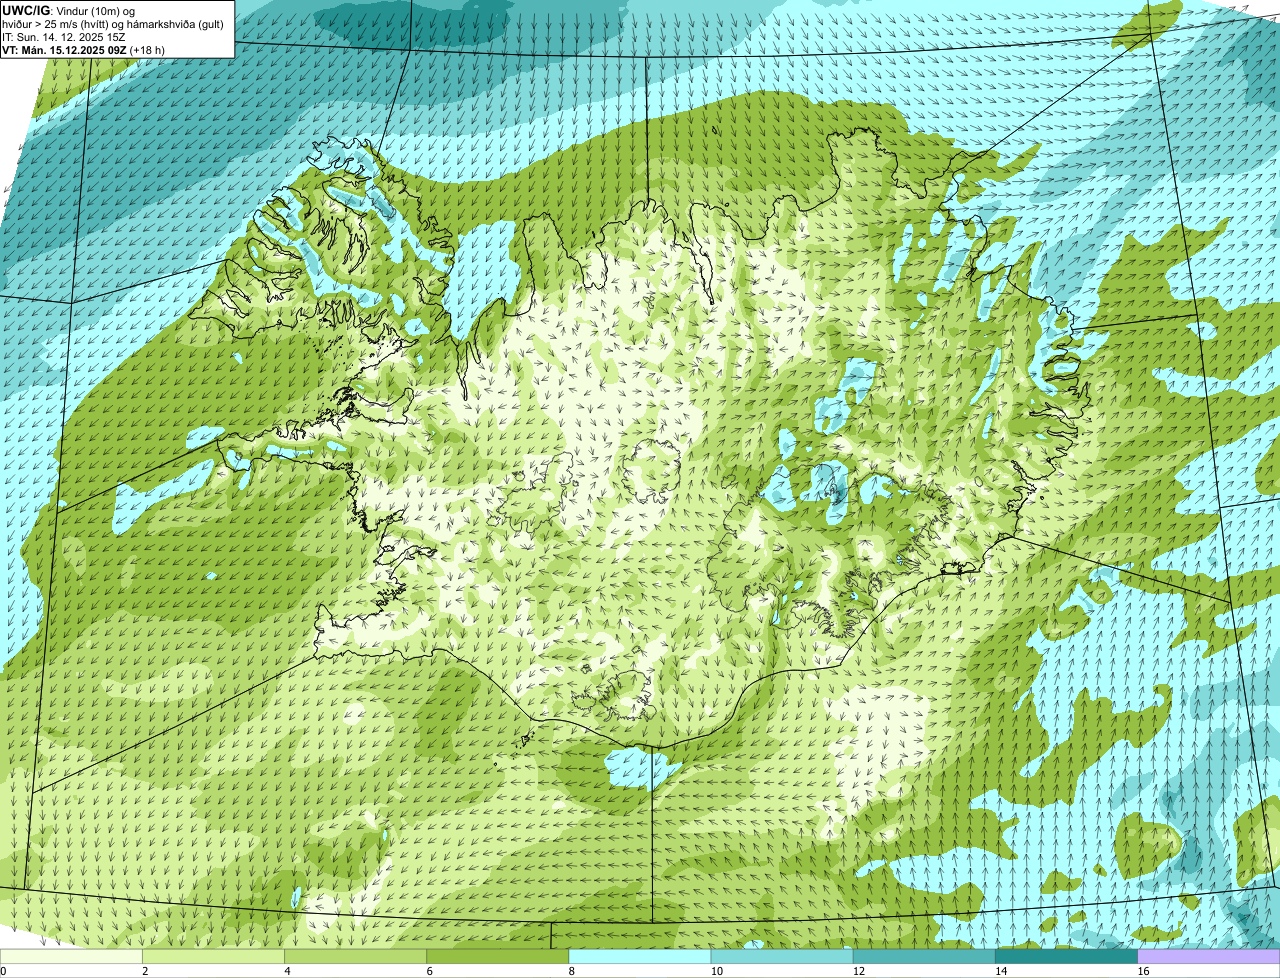1280x978 pixels.
Task: Click the legend tick label "8"
Action: coord(571,971)
